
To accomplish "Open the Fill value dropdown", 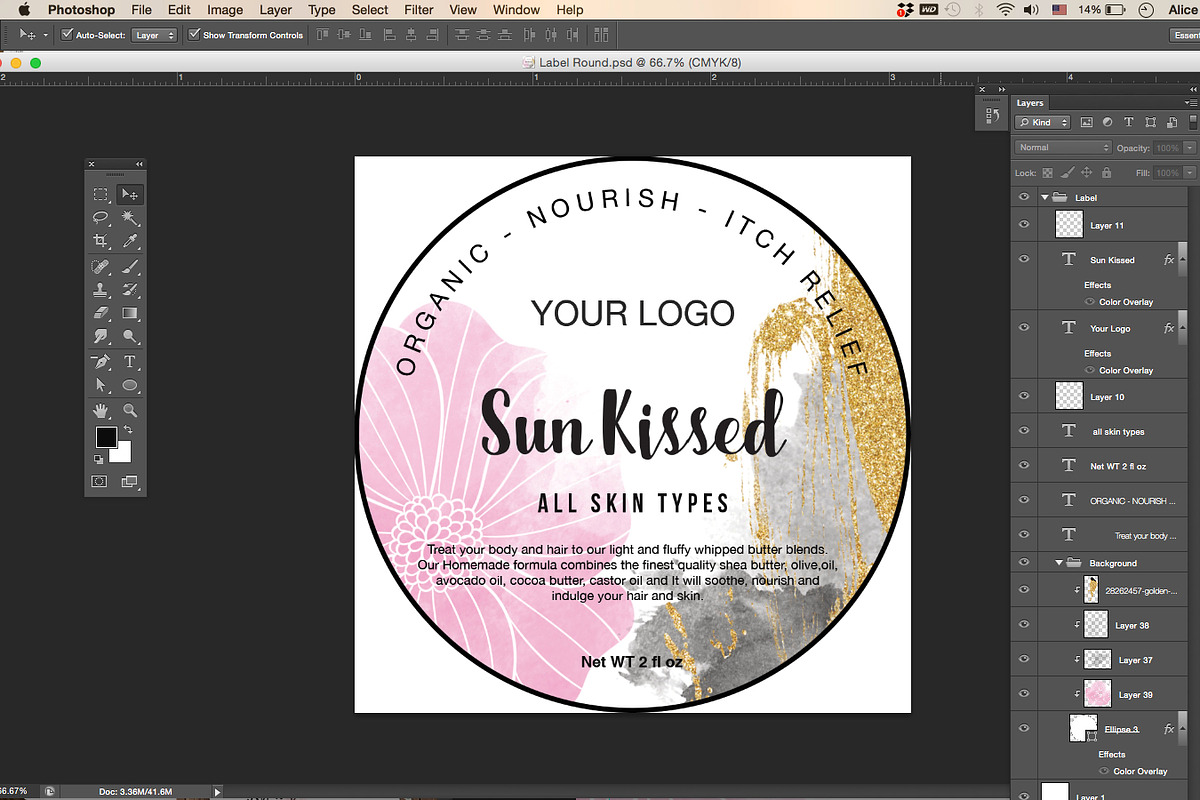I will 1190,173.
